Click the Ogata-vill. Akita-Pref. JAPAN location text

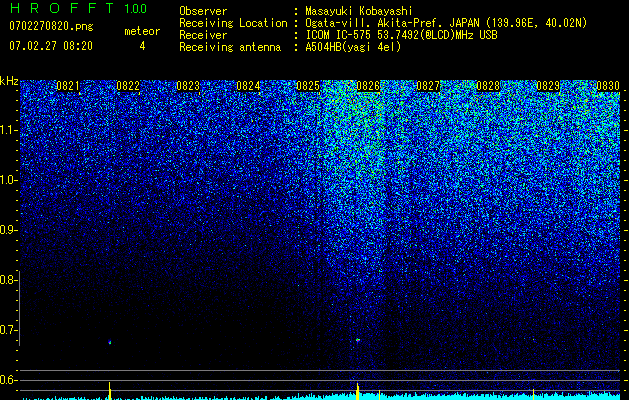(x=446, y=23)
